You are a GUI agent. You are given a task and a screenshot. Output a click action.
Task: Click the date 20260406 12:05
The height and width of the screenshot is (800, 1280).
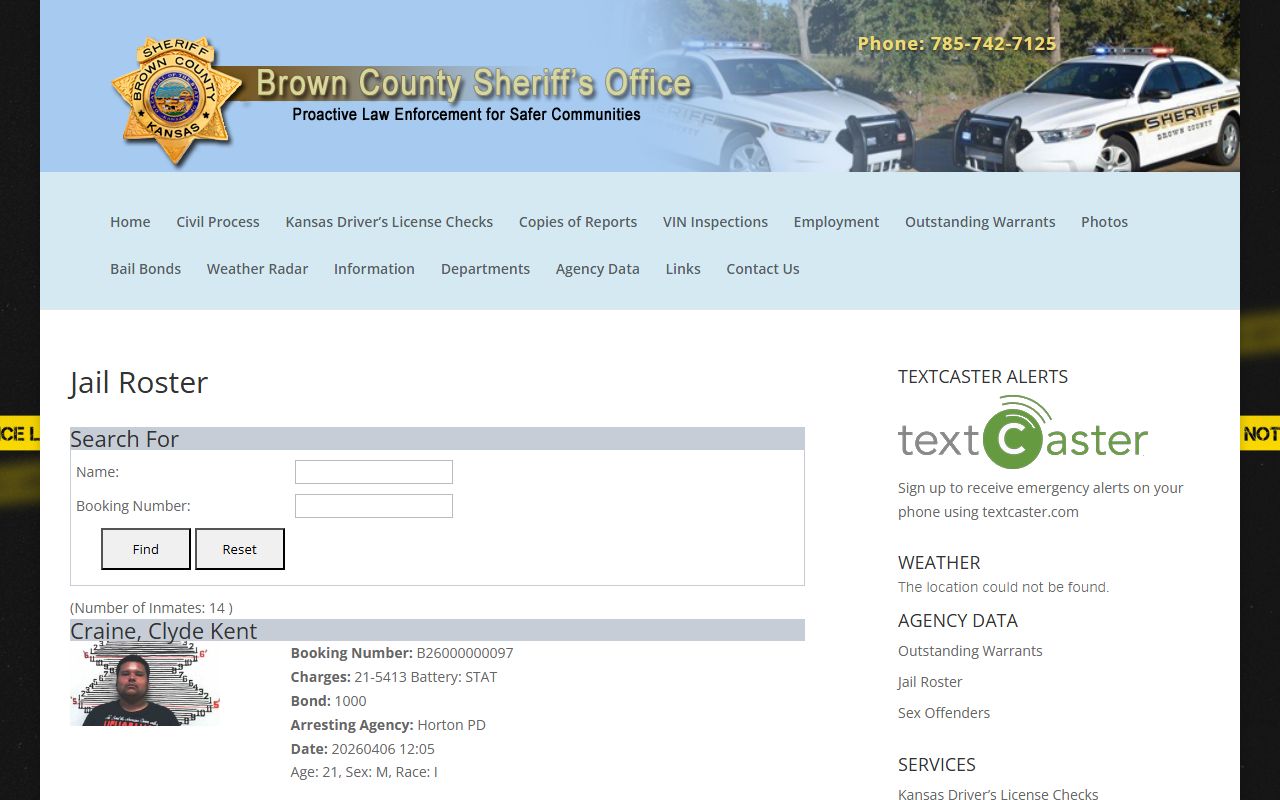tap(383, 749)
